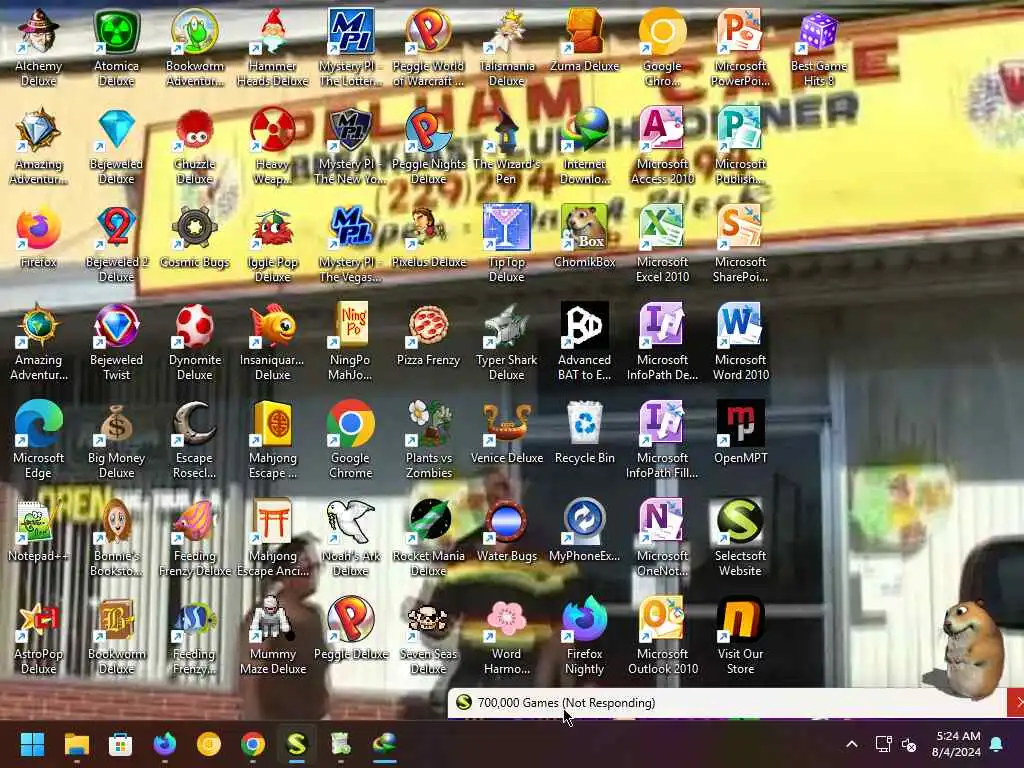Viewport: 1024px width, 768px height.
Task: Select the OpenMPT desktop icon
Action: coord(741,433)
